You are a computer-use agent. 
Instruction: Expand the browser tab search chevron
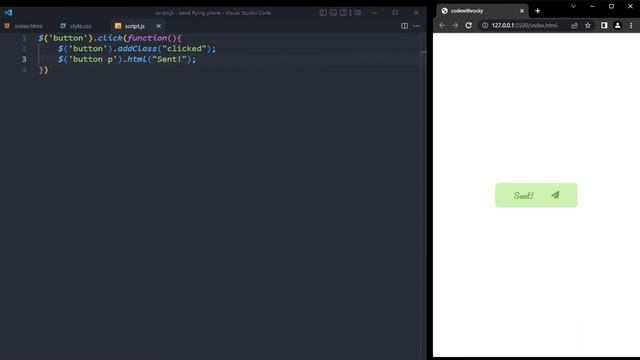click(573, 7)
